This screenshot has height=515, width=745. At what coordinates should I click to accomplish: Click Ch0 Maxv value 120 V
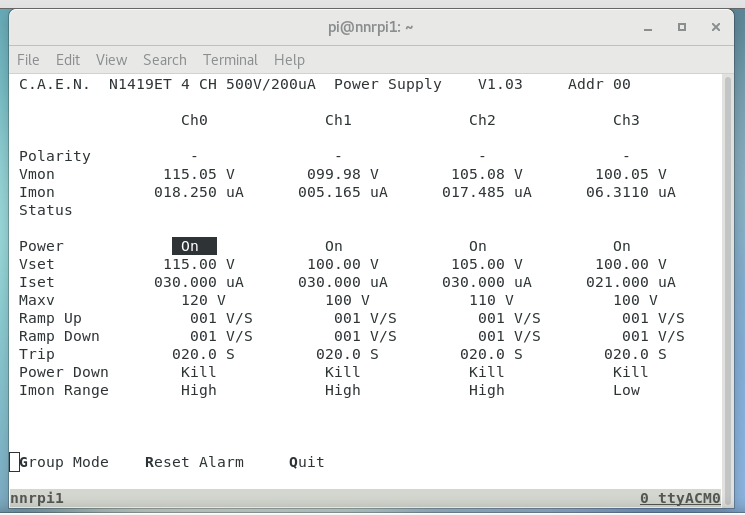(203, 300)
